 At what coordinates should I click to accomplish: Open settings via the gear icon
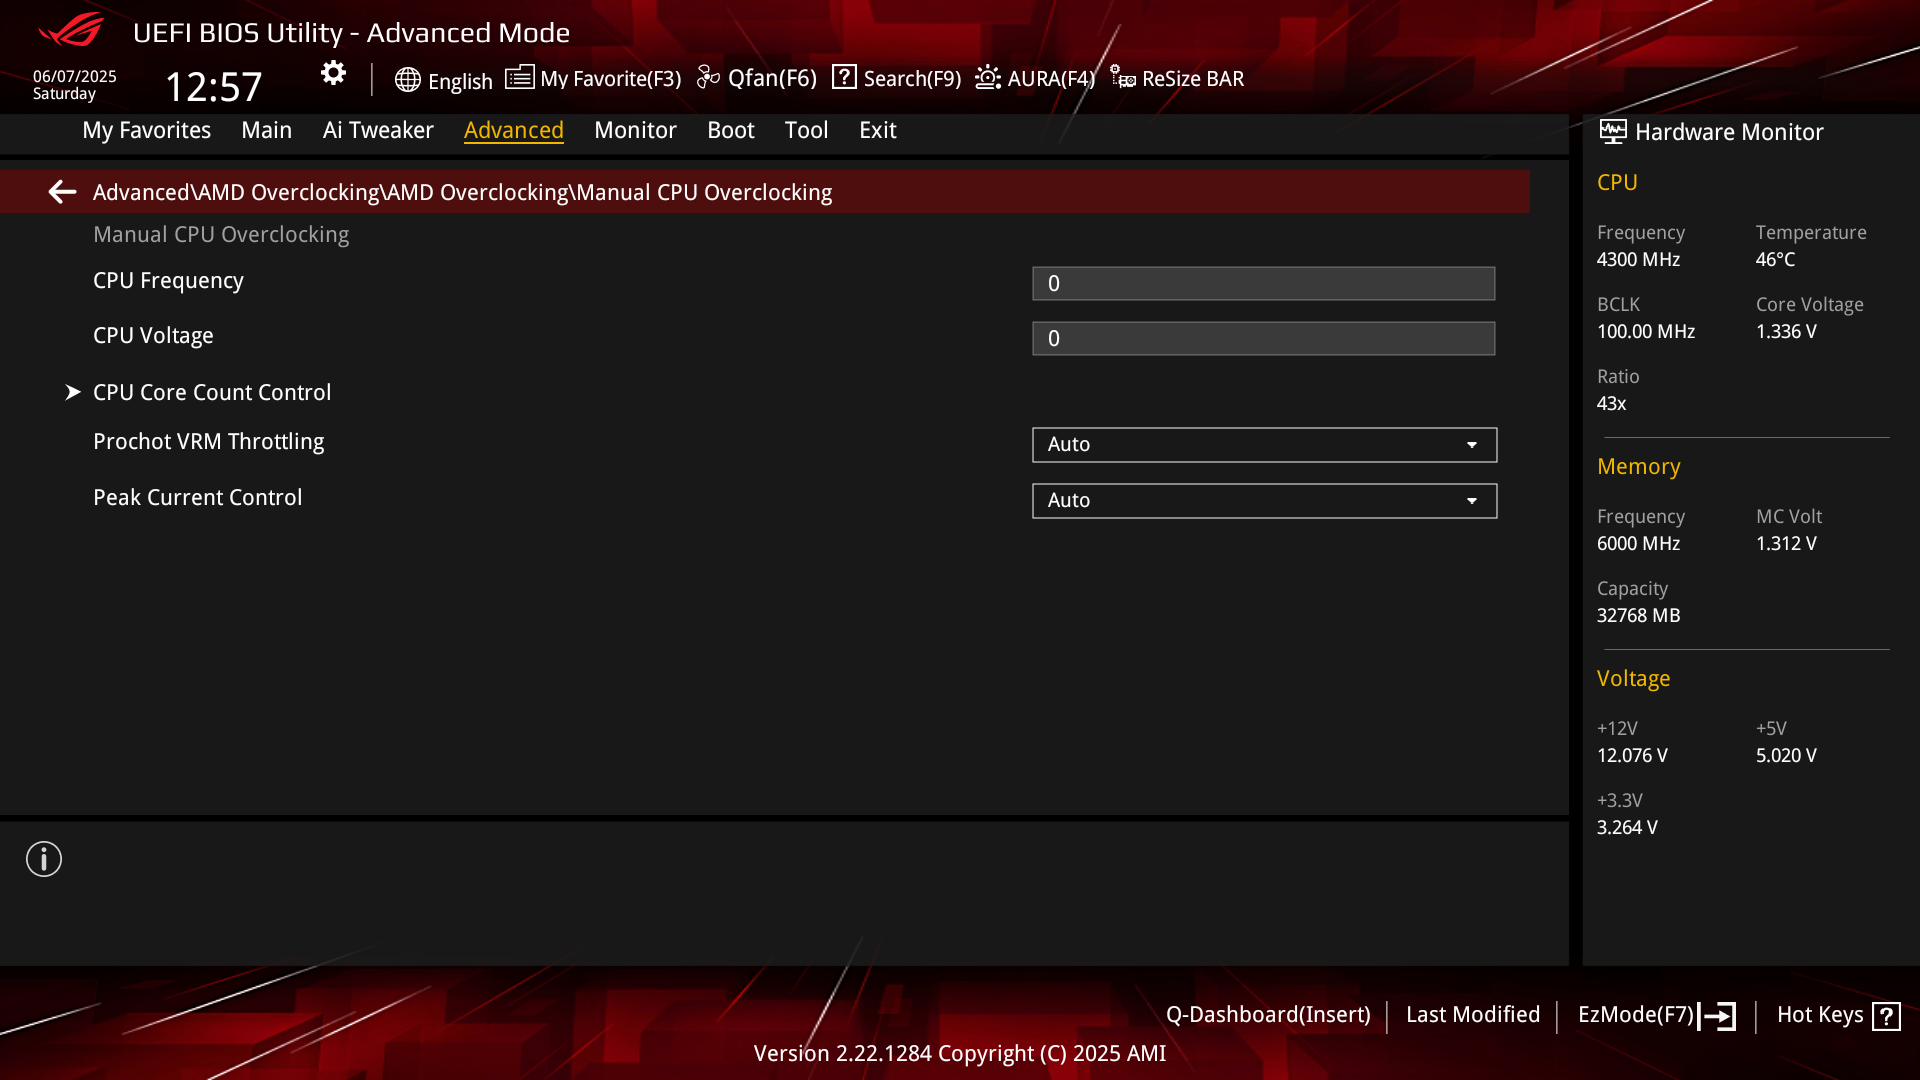pyautogui.click(x=333, y=73)
